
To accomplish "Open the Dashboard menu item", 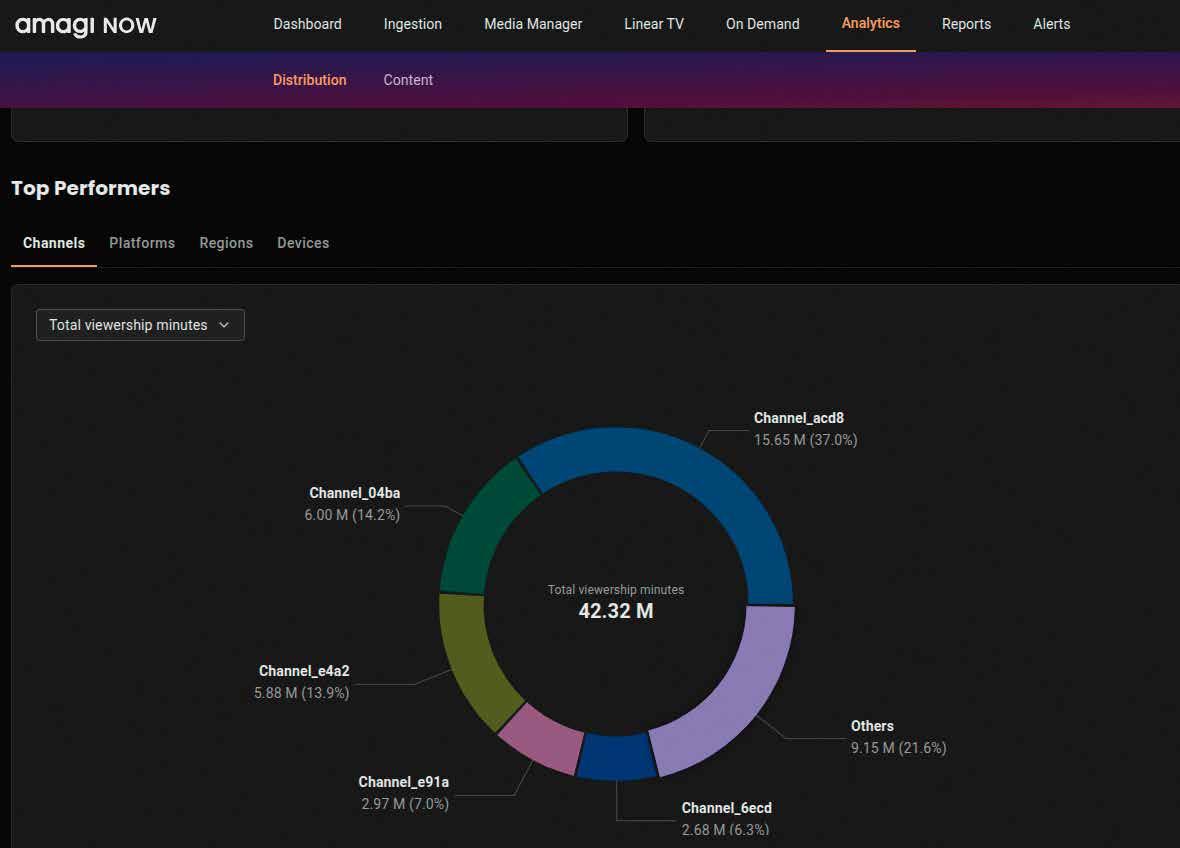I will (307, 24).
